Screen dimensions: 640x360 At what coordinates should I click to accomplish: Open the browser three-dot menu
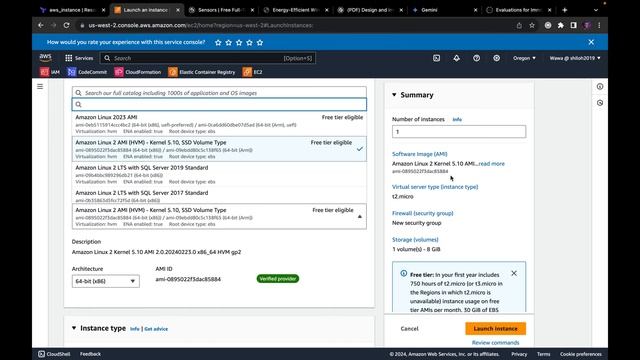pyautogui.click(x=599, y=25)
